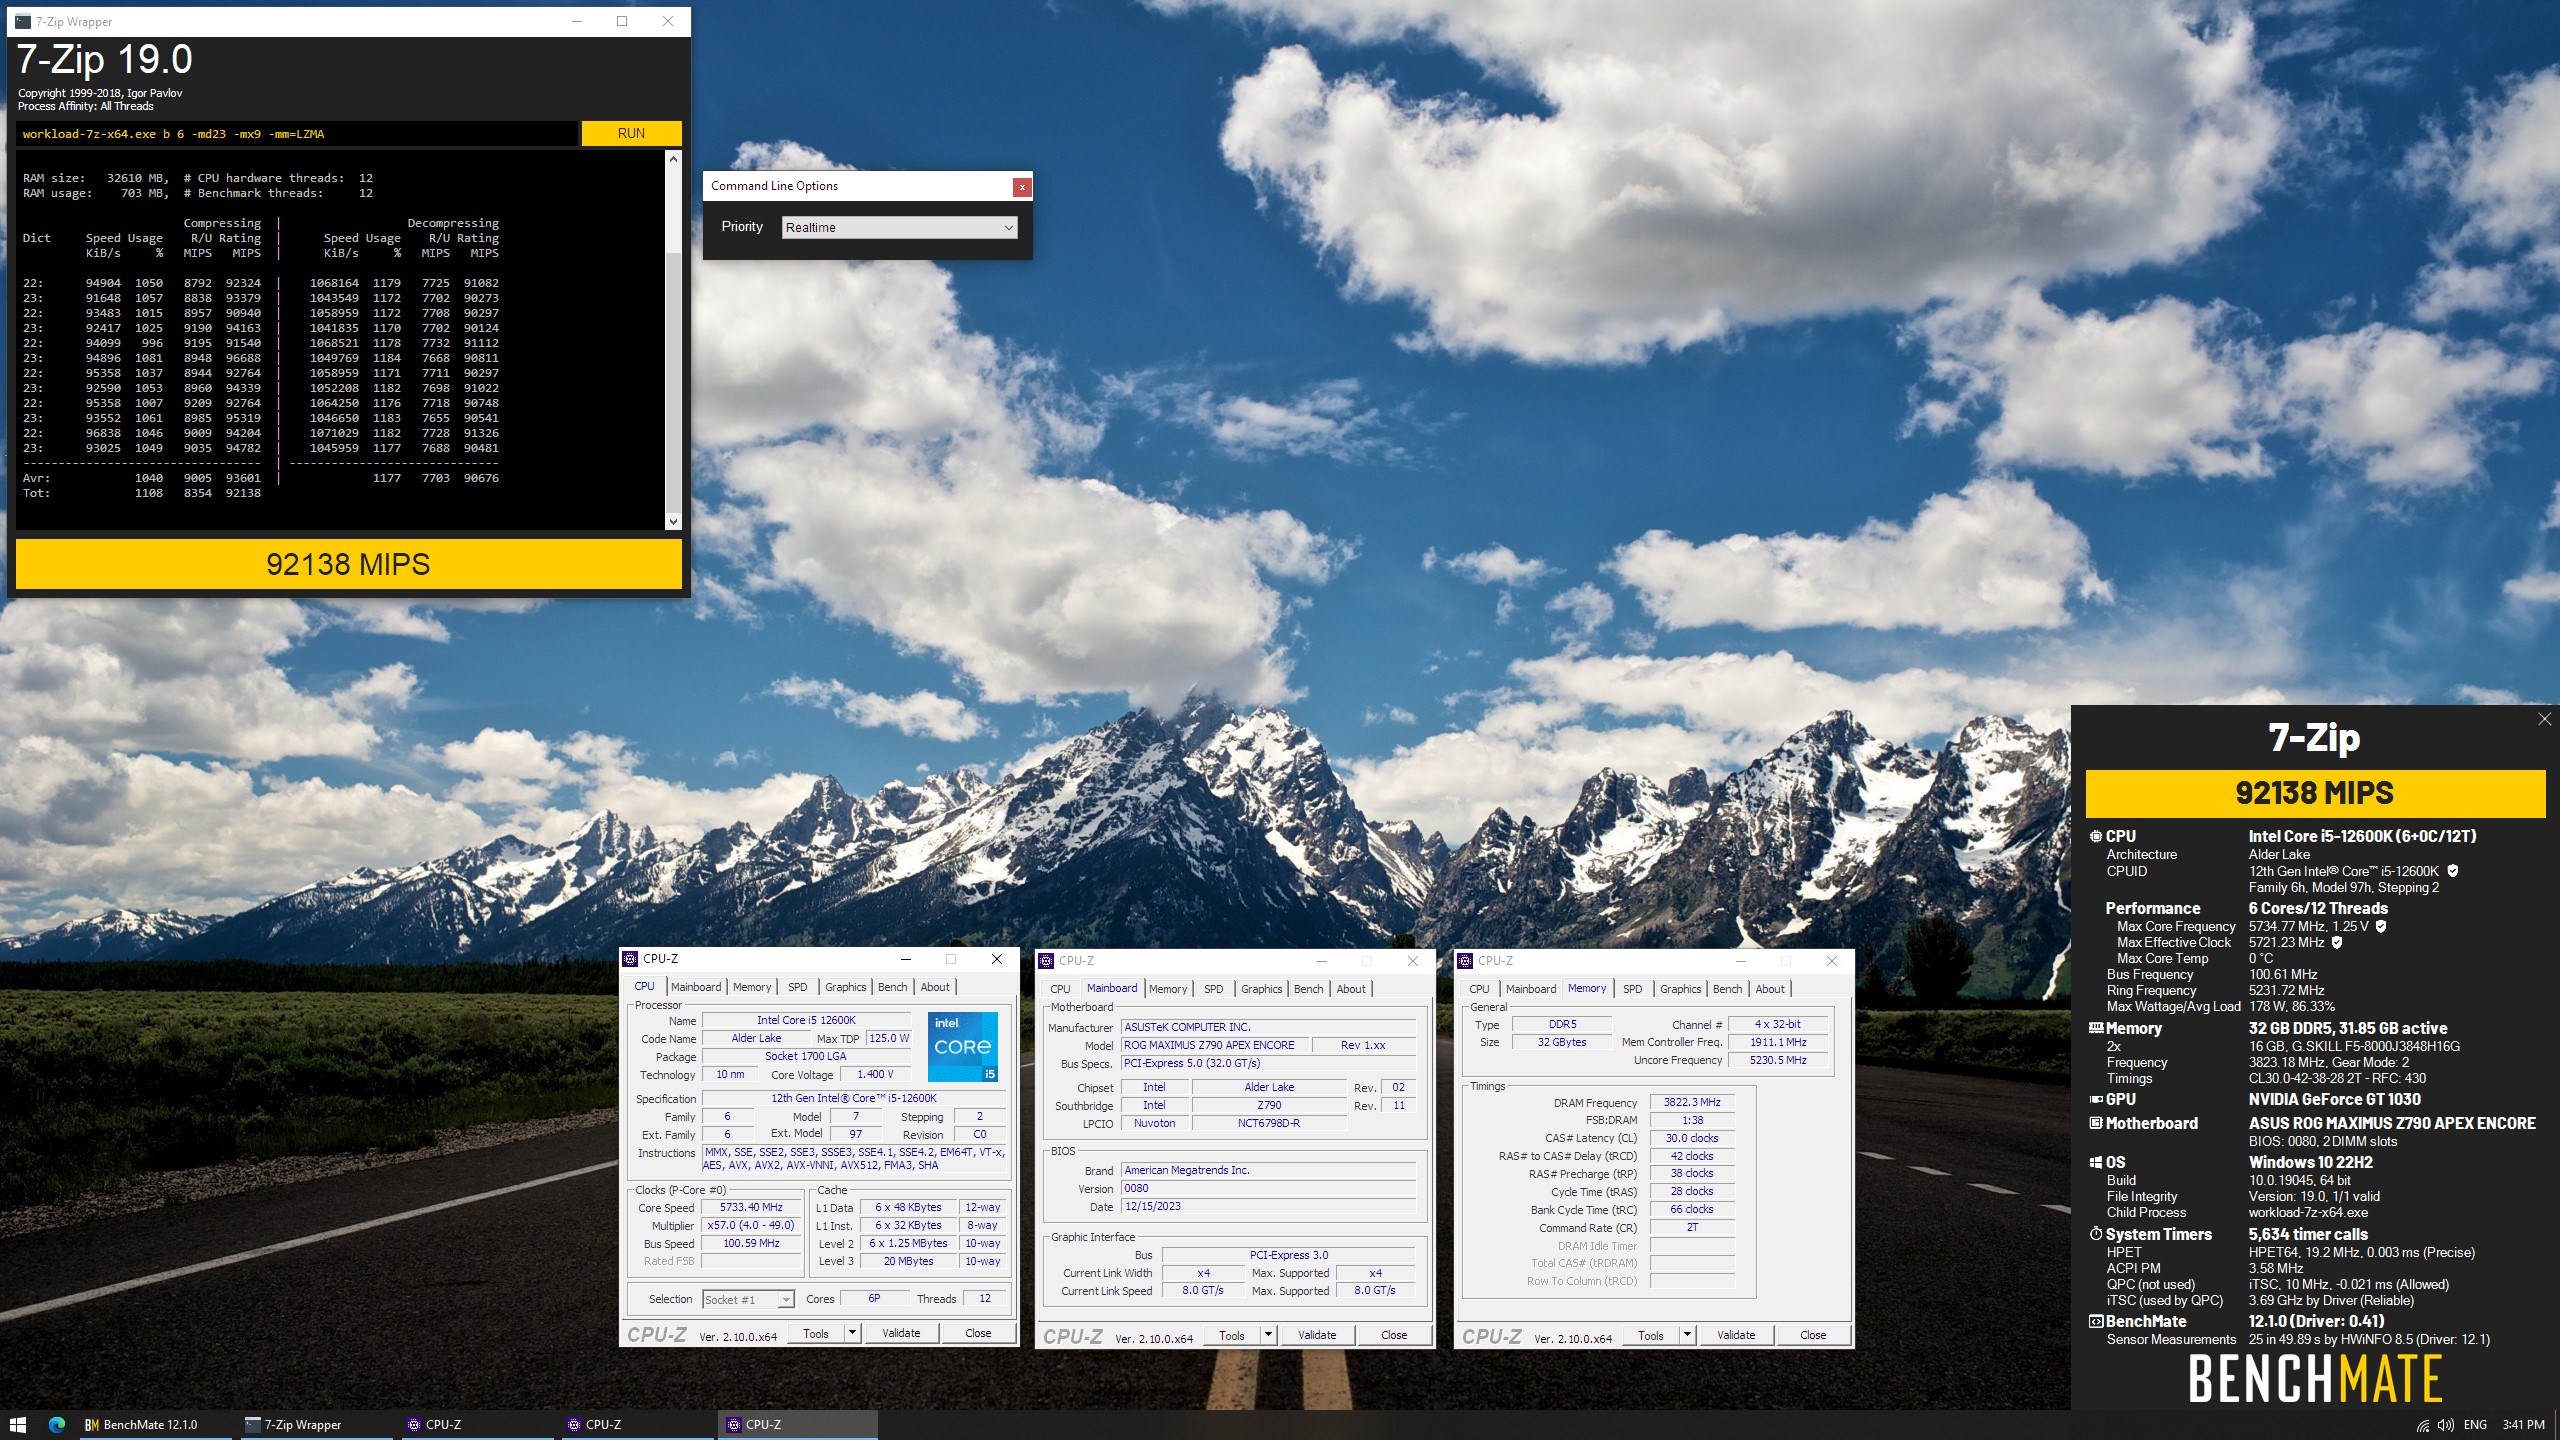Click Mainboard CPU-Z window title bar icon

(1047, 961)
